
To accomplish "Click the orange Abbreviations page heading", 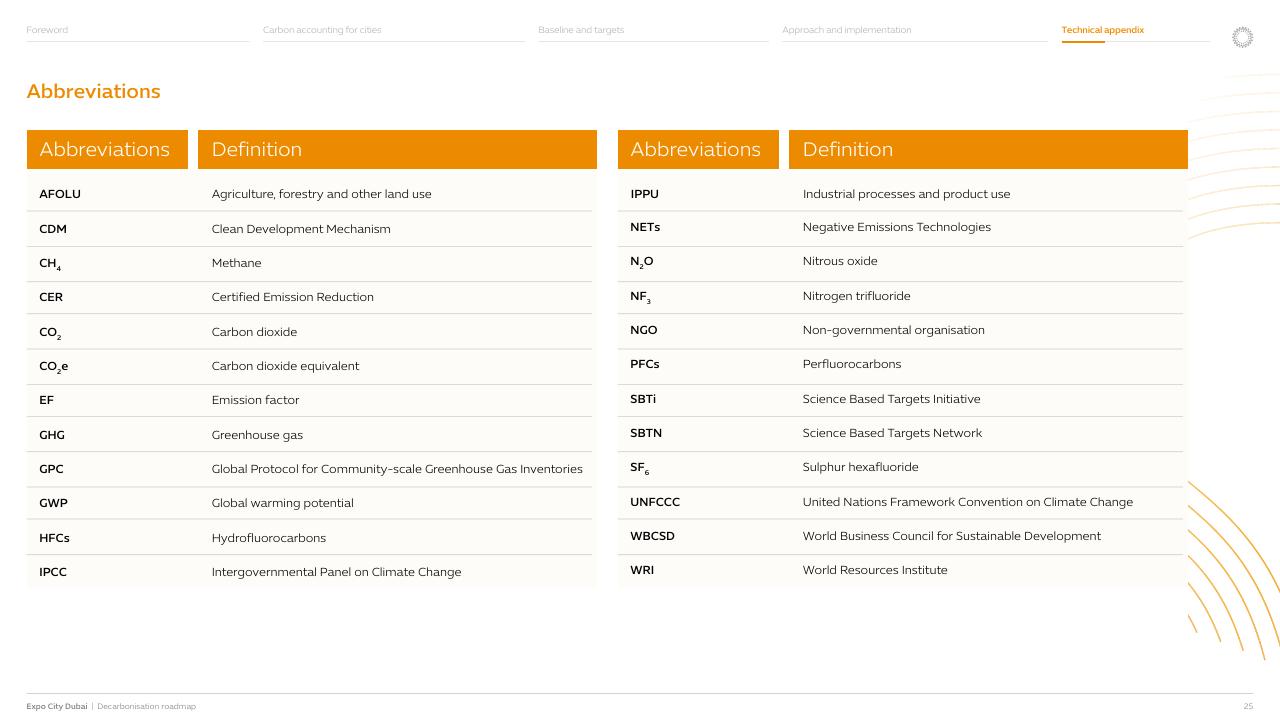I will click(93, 91).
